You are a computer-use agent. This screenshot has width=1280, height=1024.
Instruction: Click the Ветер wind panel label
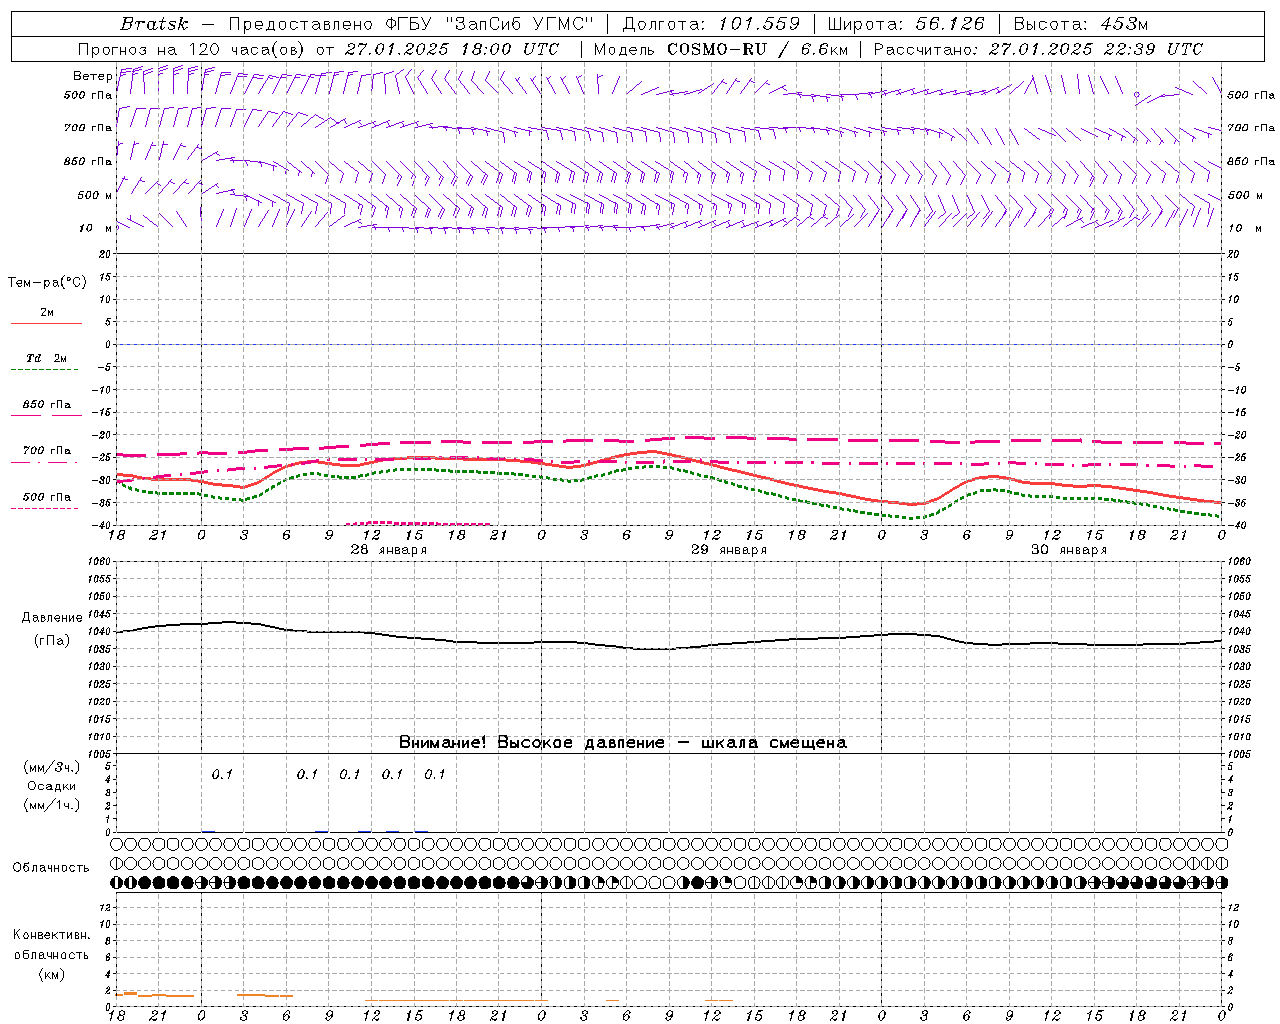(92, 76)
